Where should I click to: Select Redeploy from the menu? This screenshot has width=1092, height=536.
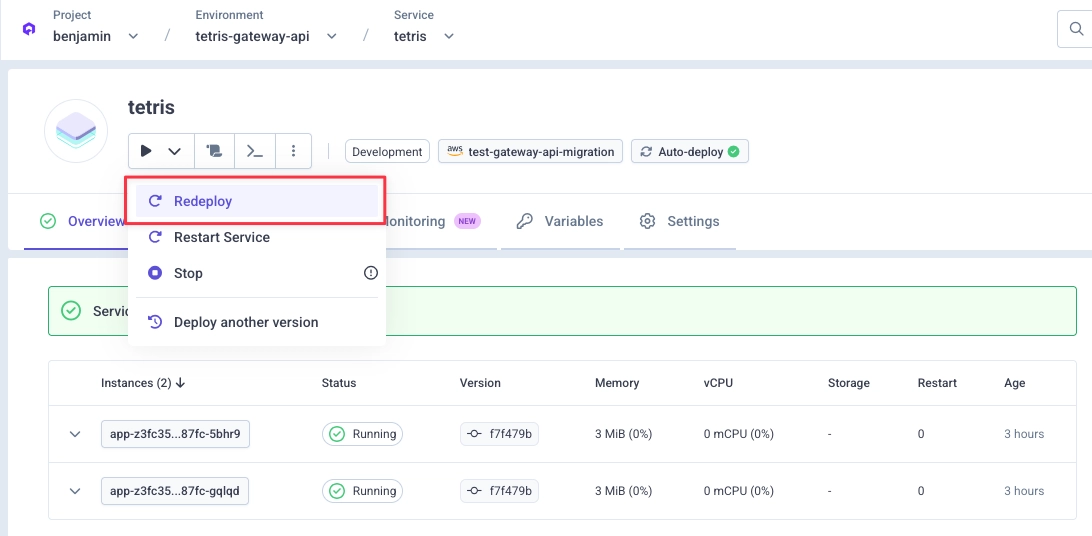click(257, 201)
